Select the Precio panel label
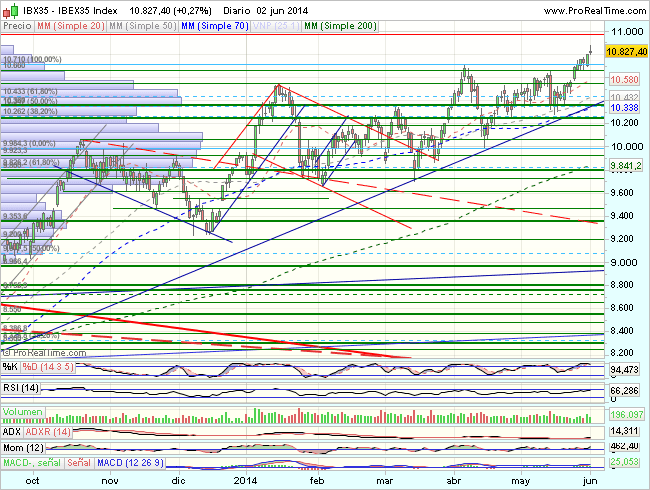 click(17, 25)
